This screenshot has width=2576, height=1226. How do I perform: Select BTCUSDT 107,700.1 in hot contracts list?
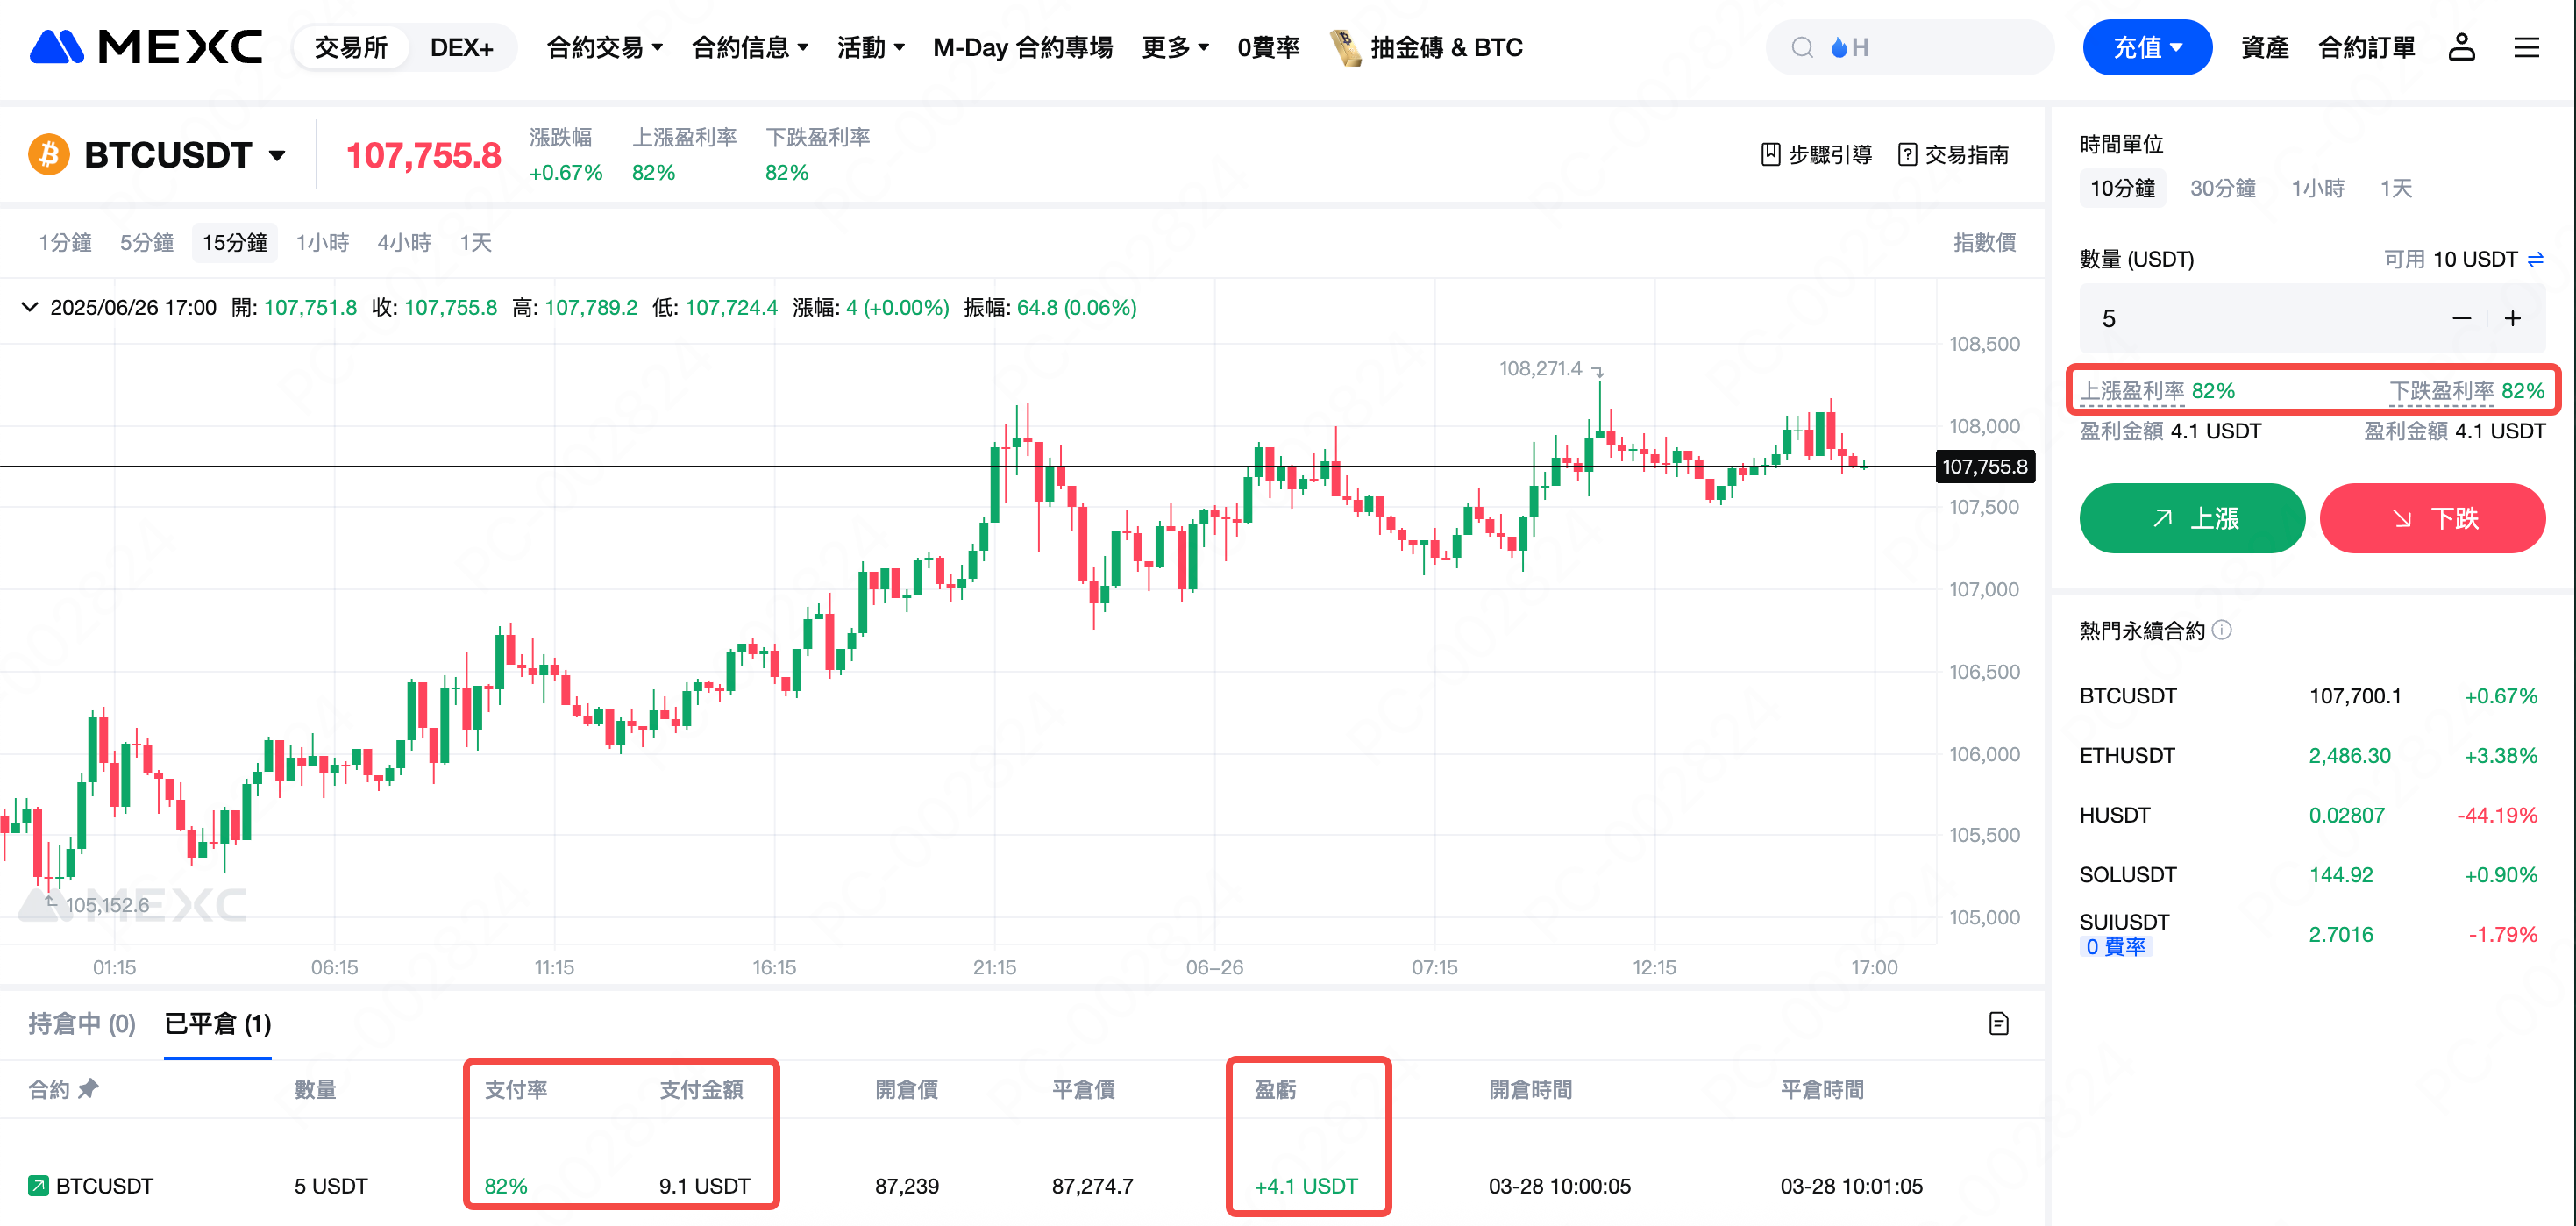2309,696
